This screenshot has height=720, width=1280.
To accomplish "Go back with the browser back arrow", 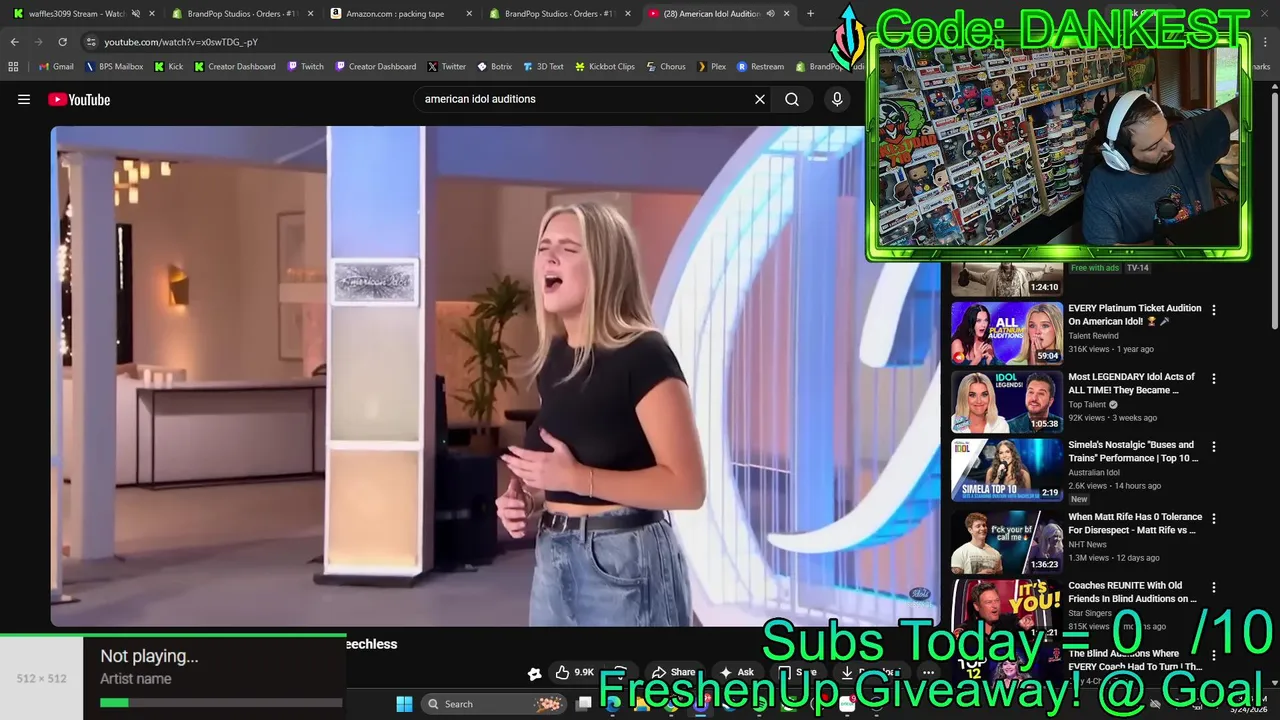I will point(14,42).
